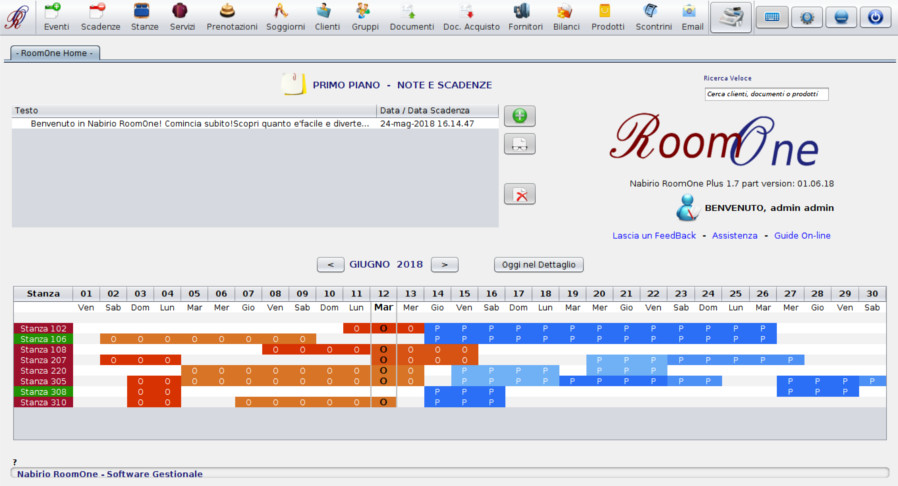This screenshot has width=898, height=486.
Task: Click day 12 column header in calendar
Action: click(x=384, y=294)
